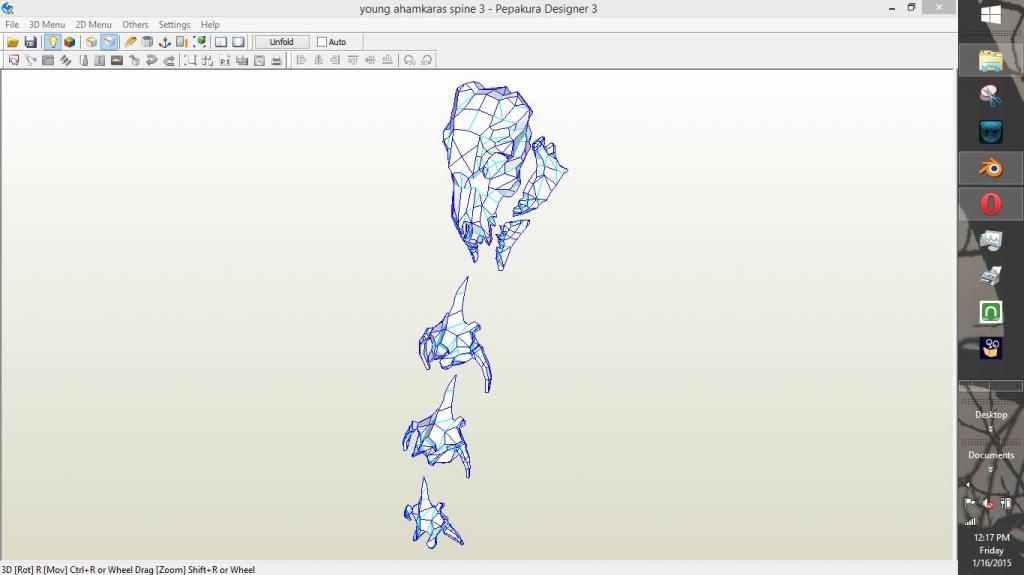Select the pencil open-edges tool

(131, 42)
